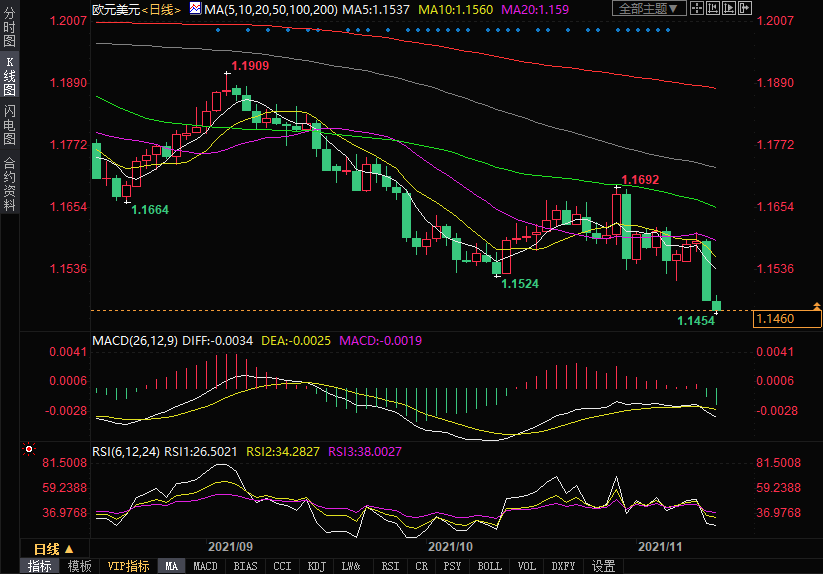Select the 指标 tab in the bottom bar
The height and width of the screenshot is (574, 823).
tap(39, 566)
